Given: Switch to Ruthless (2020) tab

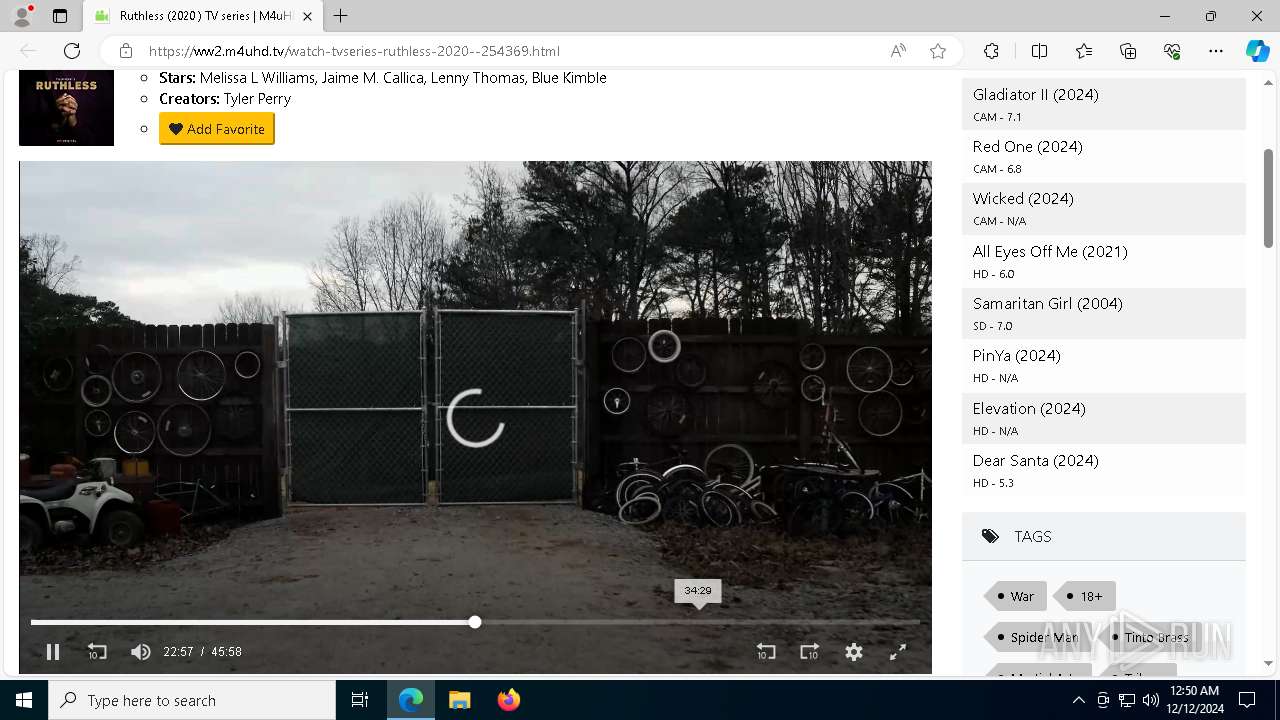Looking at the screenshot, I should pyautogui.click(x=203, y=16).
